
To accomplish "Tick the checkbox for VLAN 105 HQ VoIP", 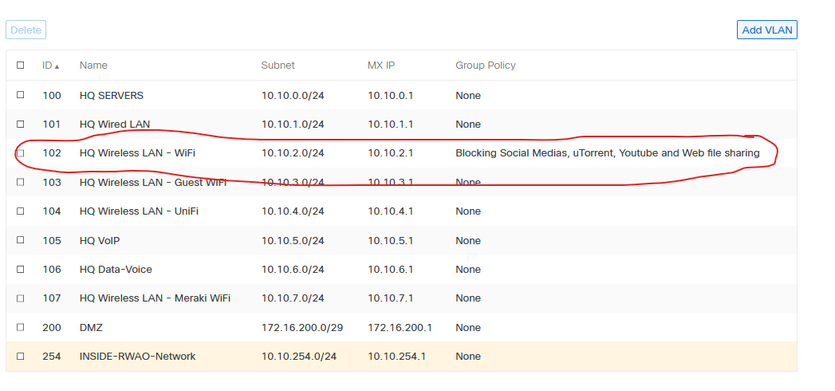I will click(x=20, y=240).
